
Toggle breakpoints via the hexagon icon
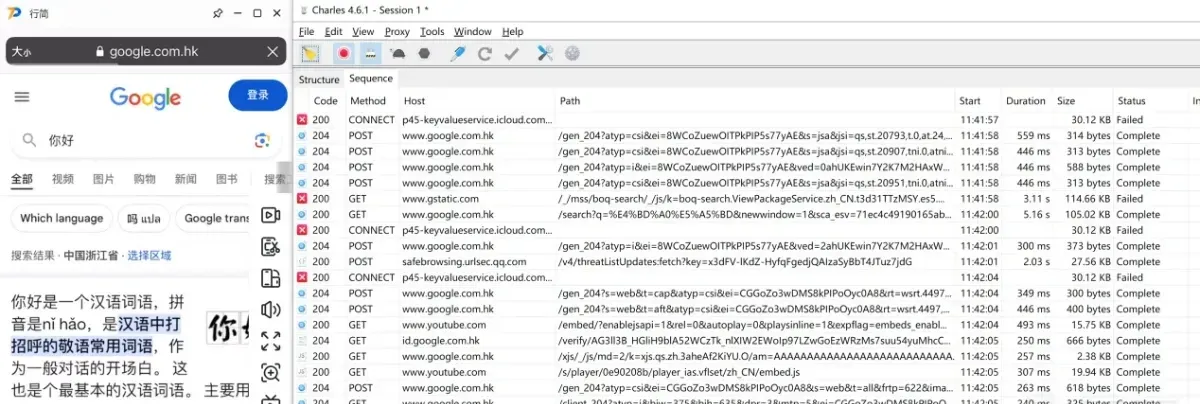pos(424,53)
